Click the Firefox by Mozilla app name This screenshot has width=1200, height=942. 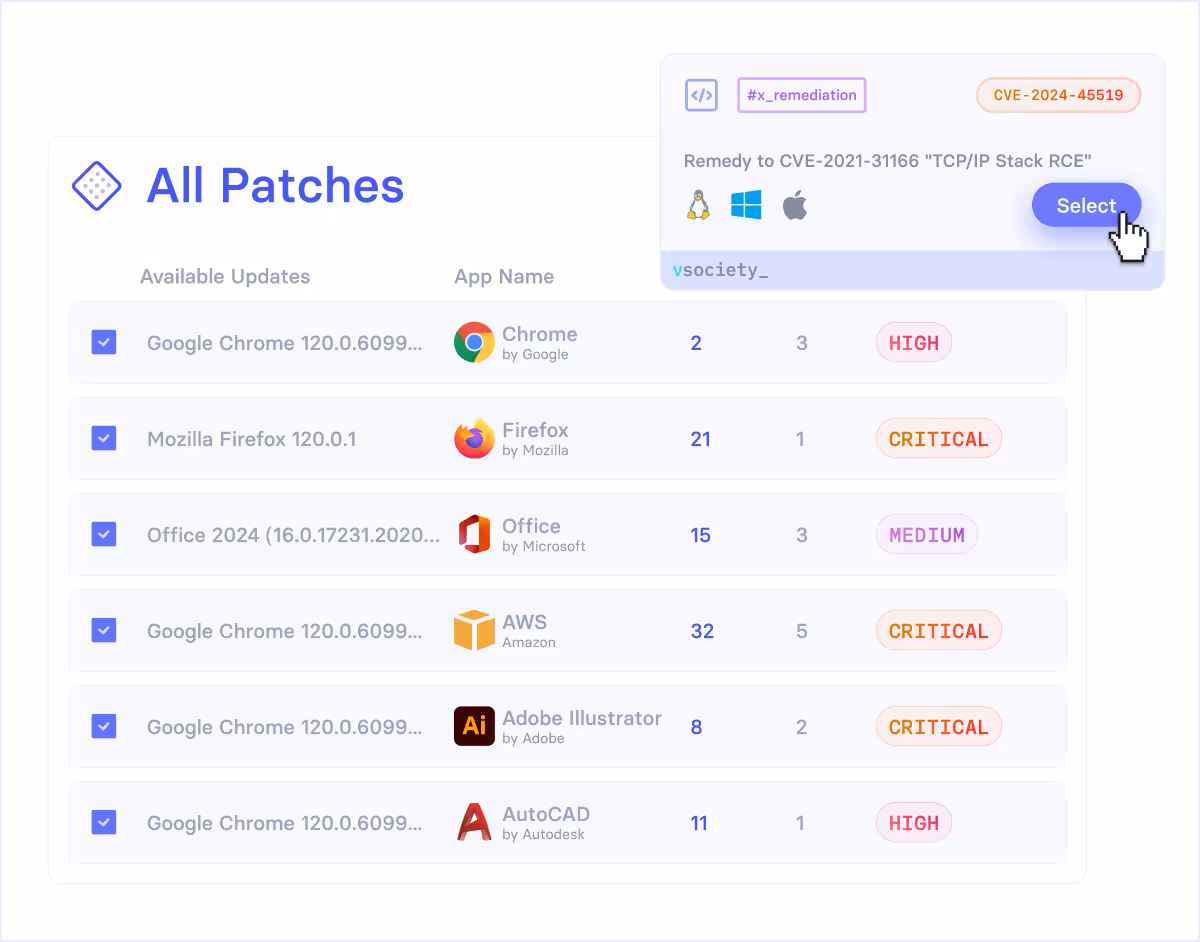click(535, 438)
